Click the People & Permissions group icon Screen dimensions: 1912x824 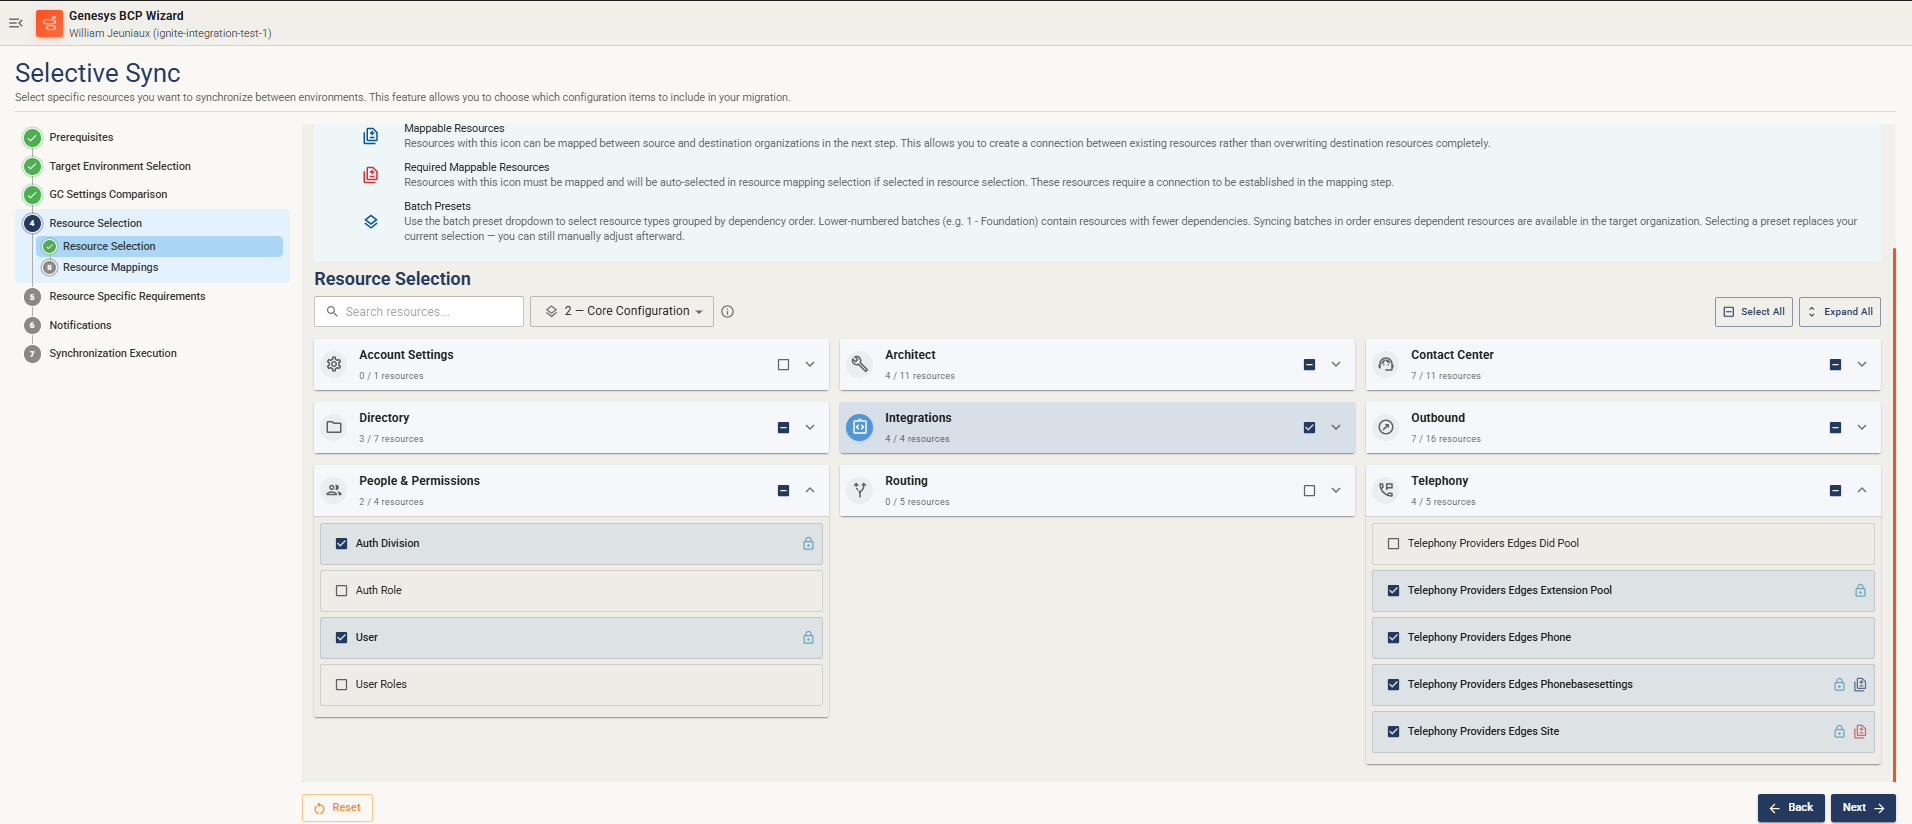[x=334, y=491]
